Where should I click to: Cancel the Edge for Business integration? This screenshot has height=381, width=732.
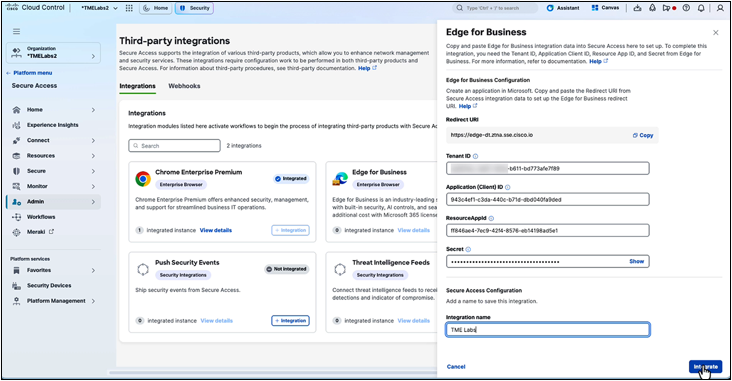coord(456,367)
